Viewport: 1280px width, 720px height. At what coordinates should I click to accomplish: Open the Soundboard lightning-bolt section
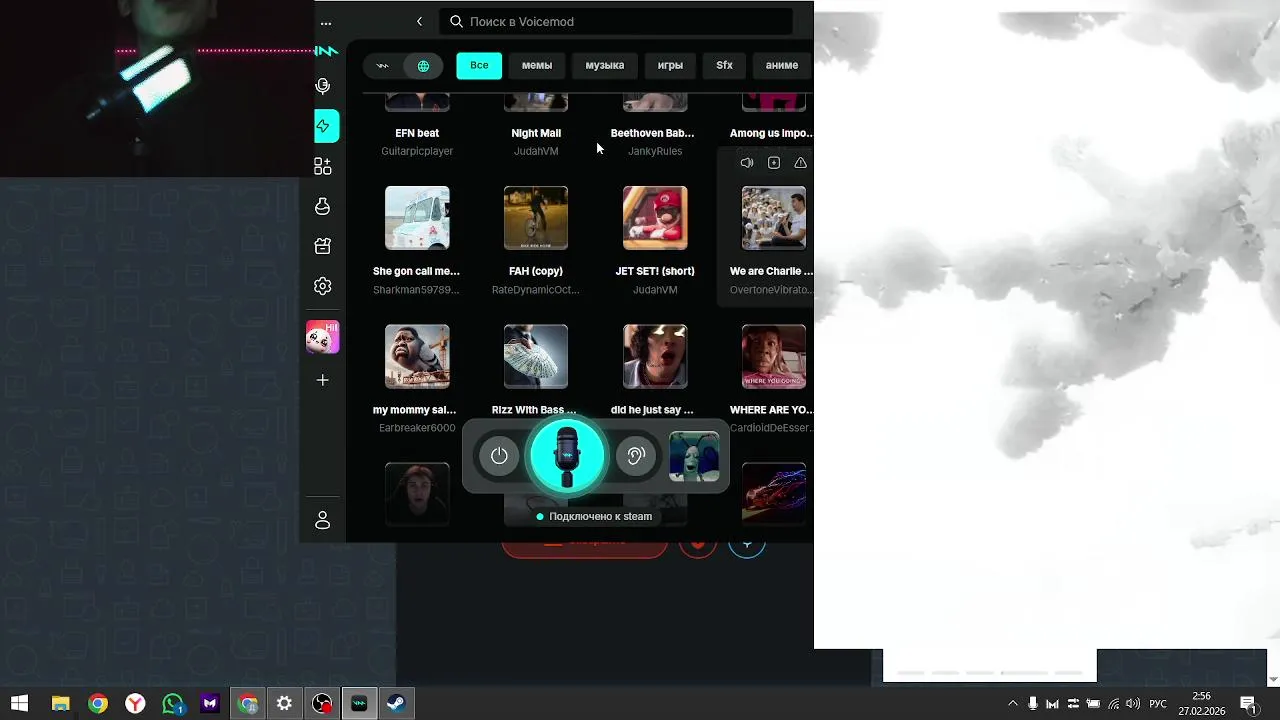tap(323, 126)
